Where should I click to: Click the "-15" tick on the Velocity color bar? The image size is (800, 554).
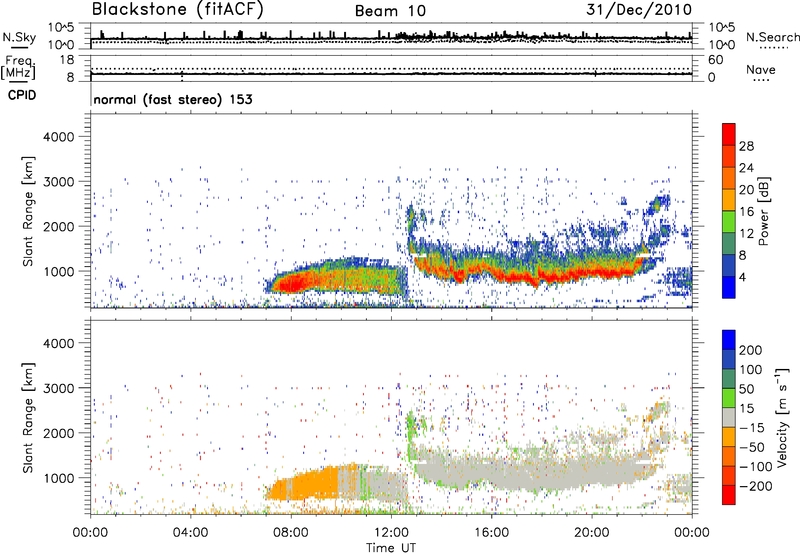click(x=752, y=428)
